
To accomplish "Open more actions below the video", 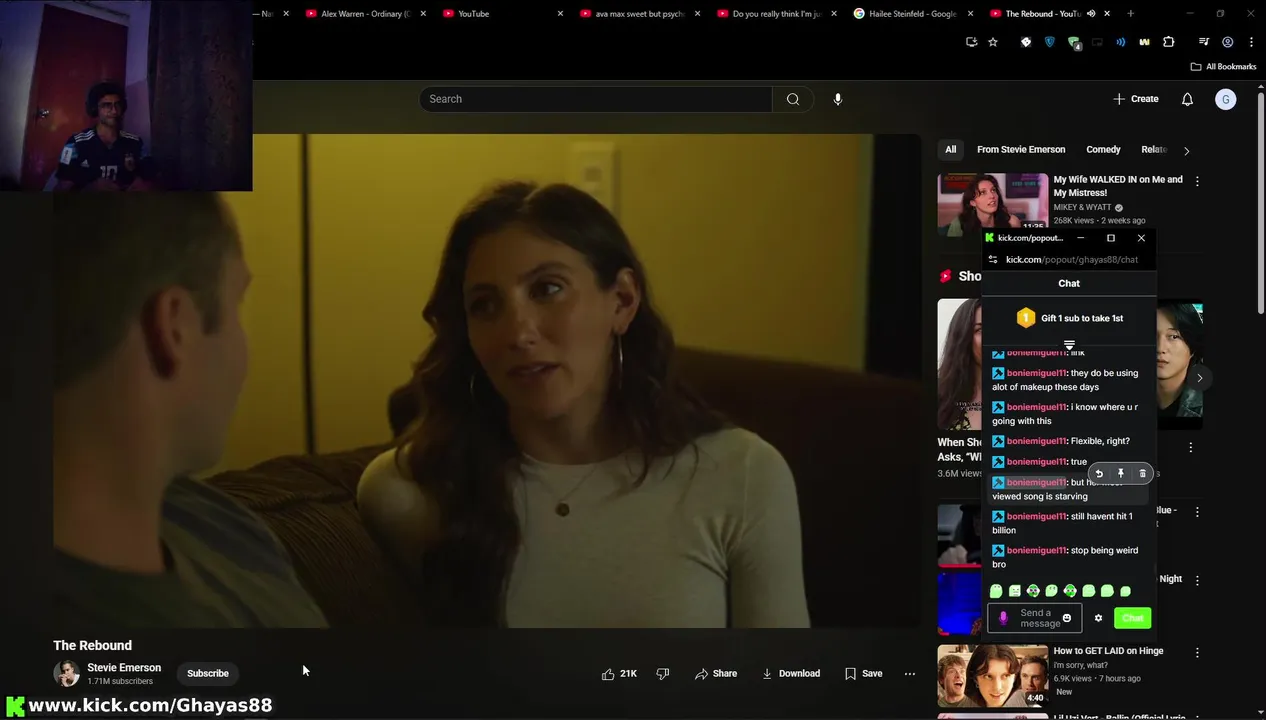I will coord(910,674).
